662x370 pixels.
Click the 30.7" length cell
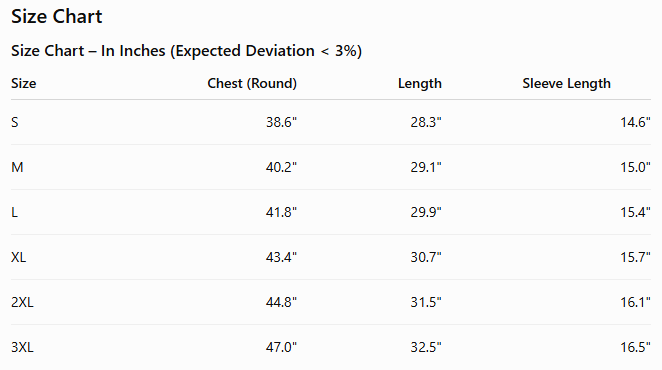click(x=426, y=257)
